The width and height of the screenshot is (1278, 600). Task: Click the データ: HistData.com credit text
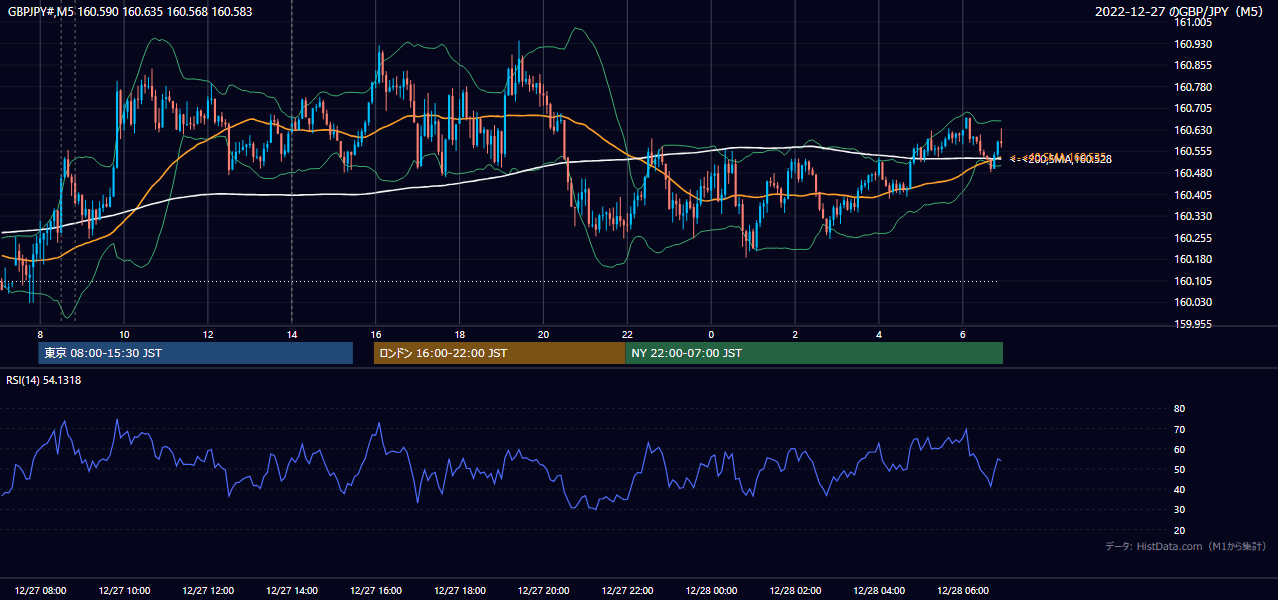tap(1186, 546)
